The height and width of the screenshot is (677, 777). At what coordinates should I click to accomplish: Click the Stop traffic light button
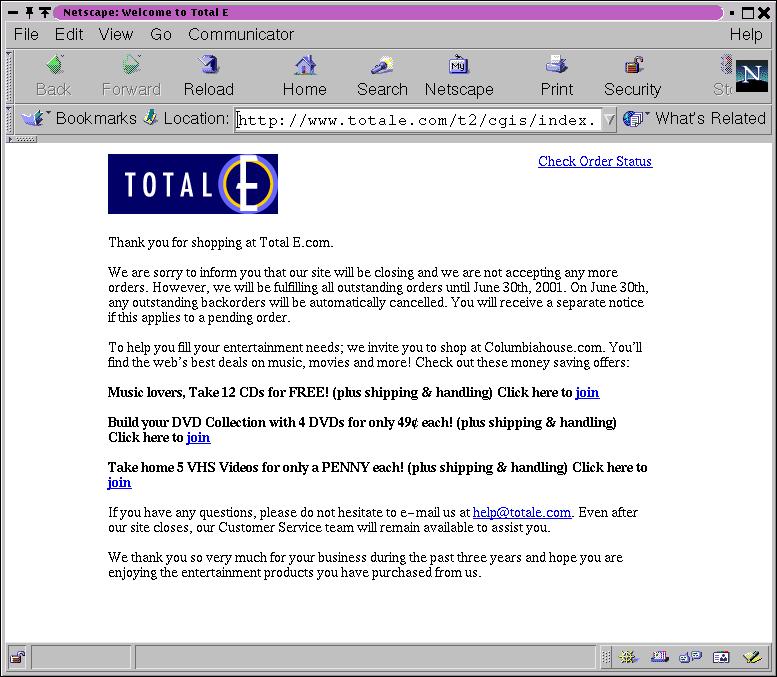(723, 76)
